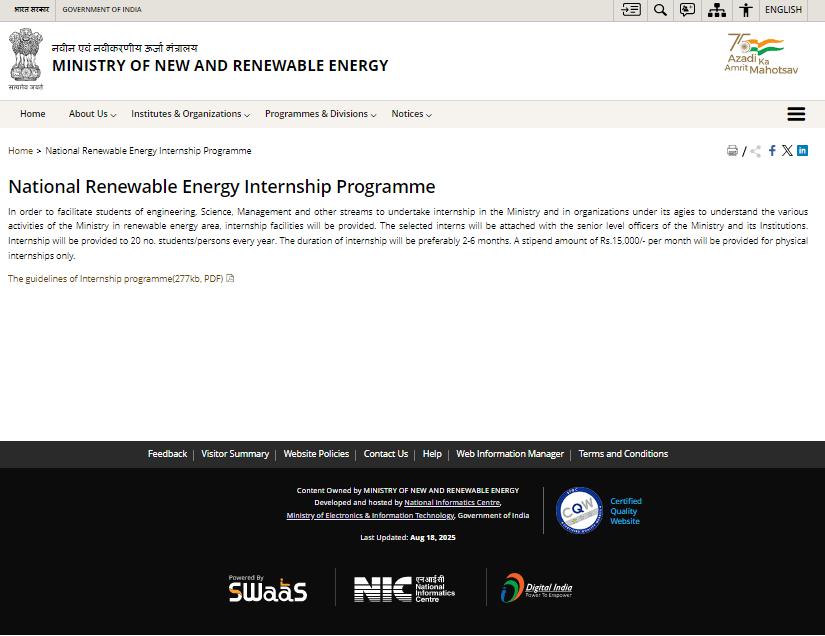
Task: Click the login icon in the header
Action: [630, 10]
